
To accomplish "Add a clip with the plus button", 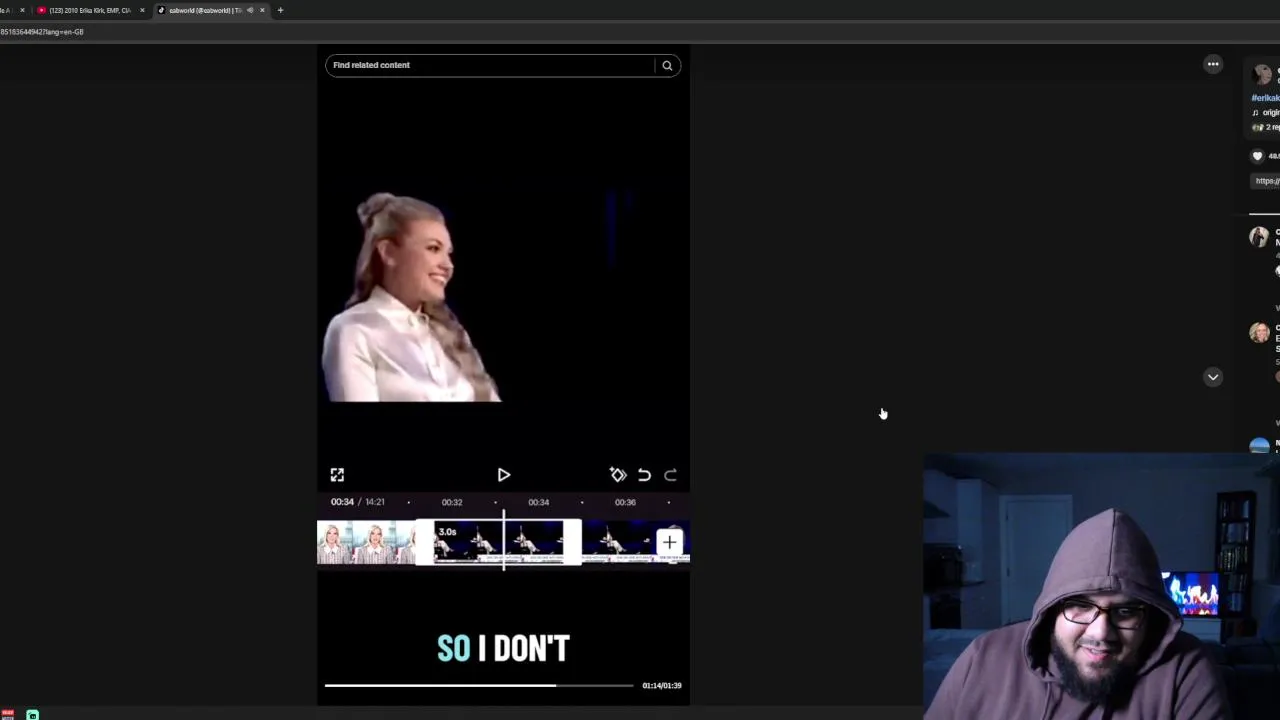I will point(669,543).
